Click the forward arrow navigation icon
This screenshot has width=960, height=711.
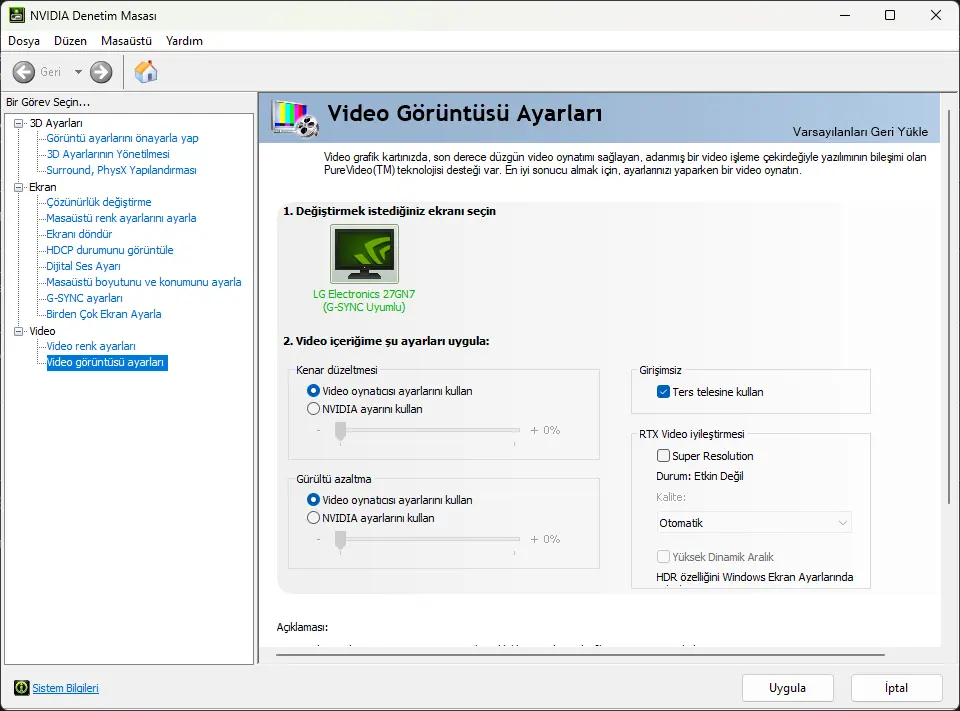[101, 72]
